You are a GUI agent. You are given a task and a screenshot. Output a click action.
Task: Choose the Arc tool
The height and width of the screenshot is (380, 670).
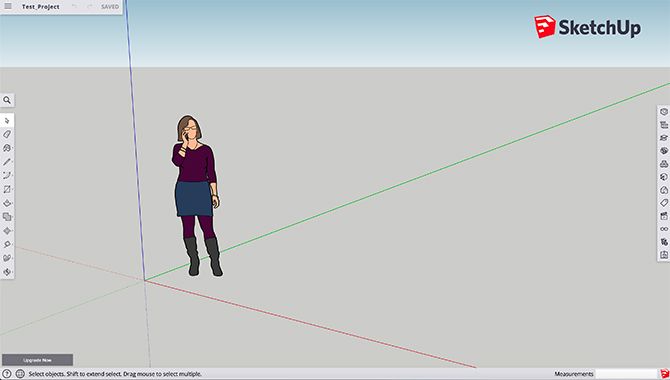(x=7, y=175)
